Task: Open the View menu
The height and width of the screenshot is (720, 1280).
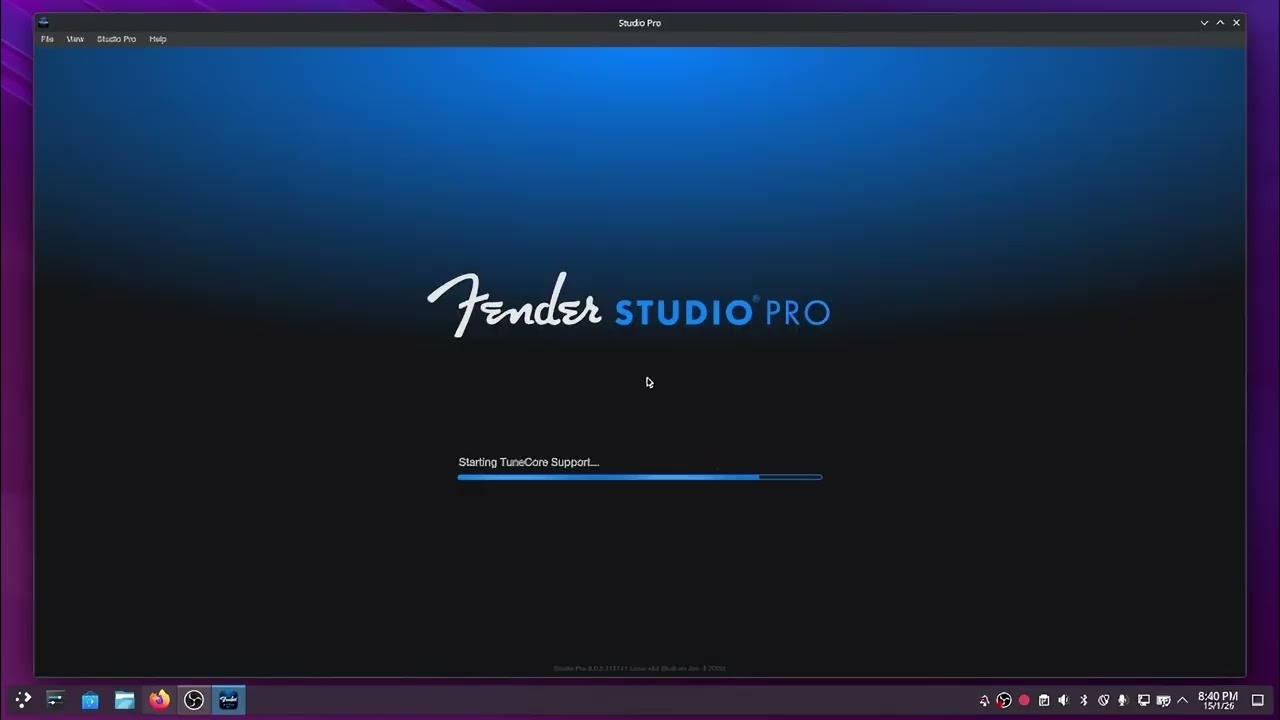Action: (x=75, y=39)
